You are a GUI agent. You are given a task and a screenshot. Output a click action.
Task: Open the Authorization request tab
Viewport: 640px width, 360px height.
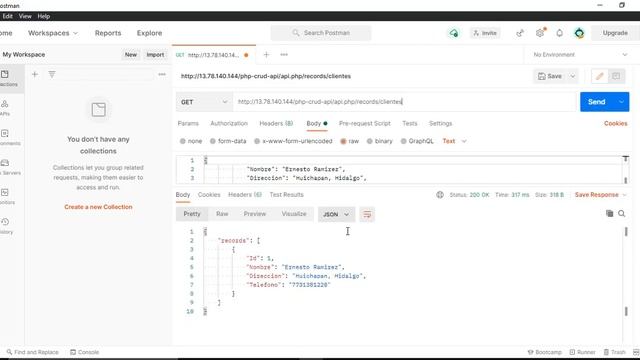229,123
